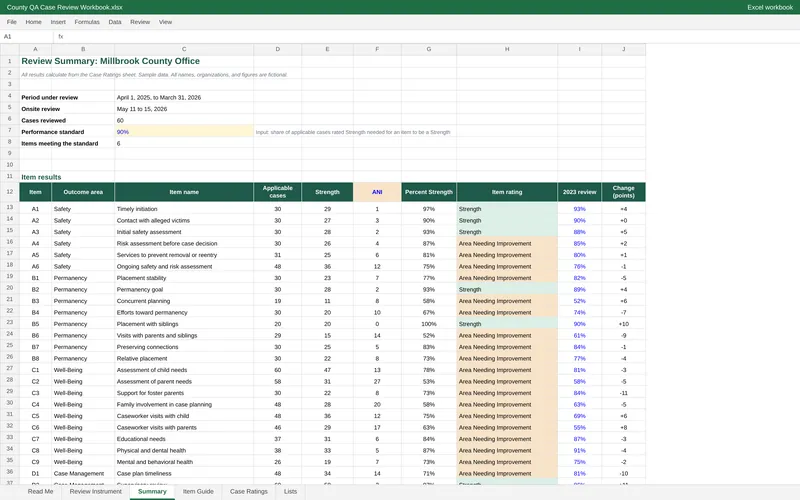800x500 pixels.
Task: Select row 12 header
Action: (10, 192)
